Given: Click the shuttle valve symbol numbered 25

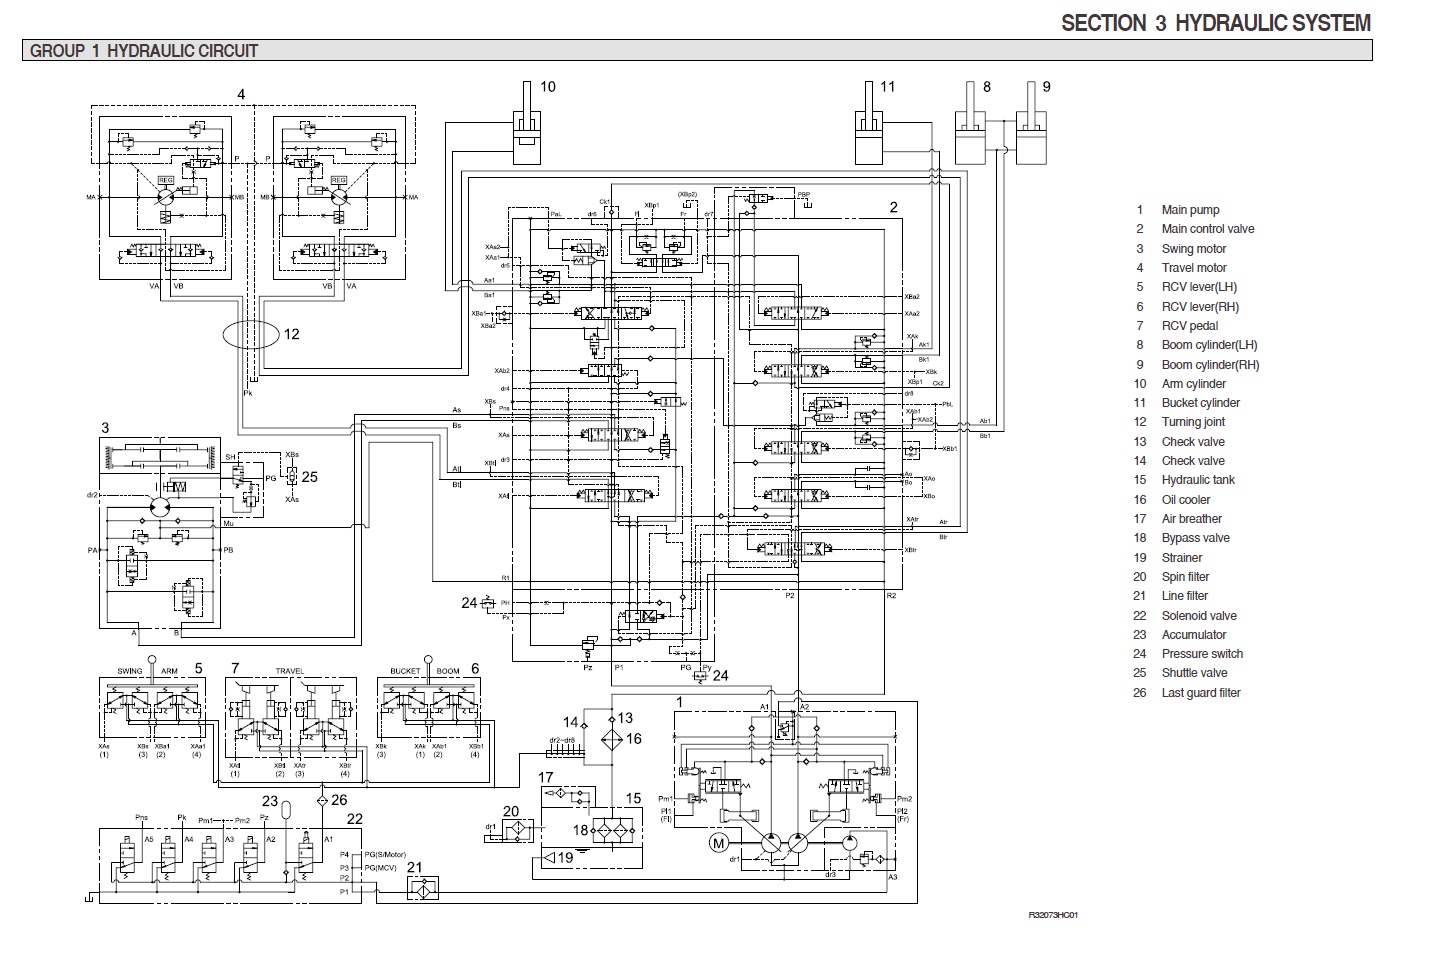Looking at the screenshot, I should tap(291, 476).
